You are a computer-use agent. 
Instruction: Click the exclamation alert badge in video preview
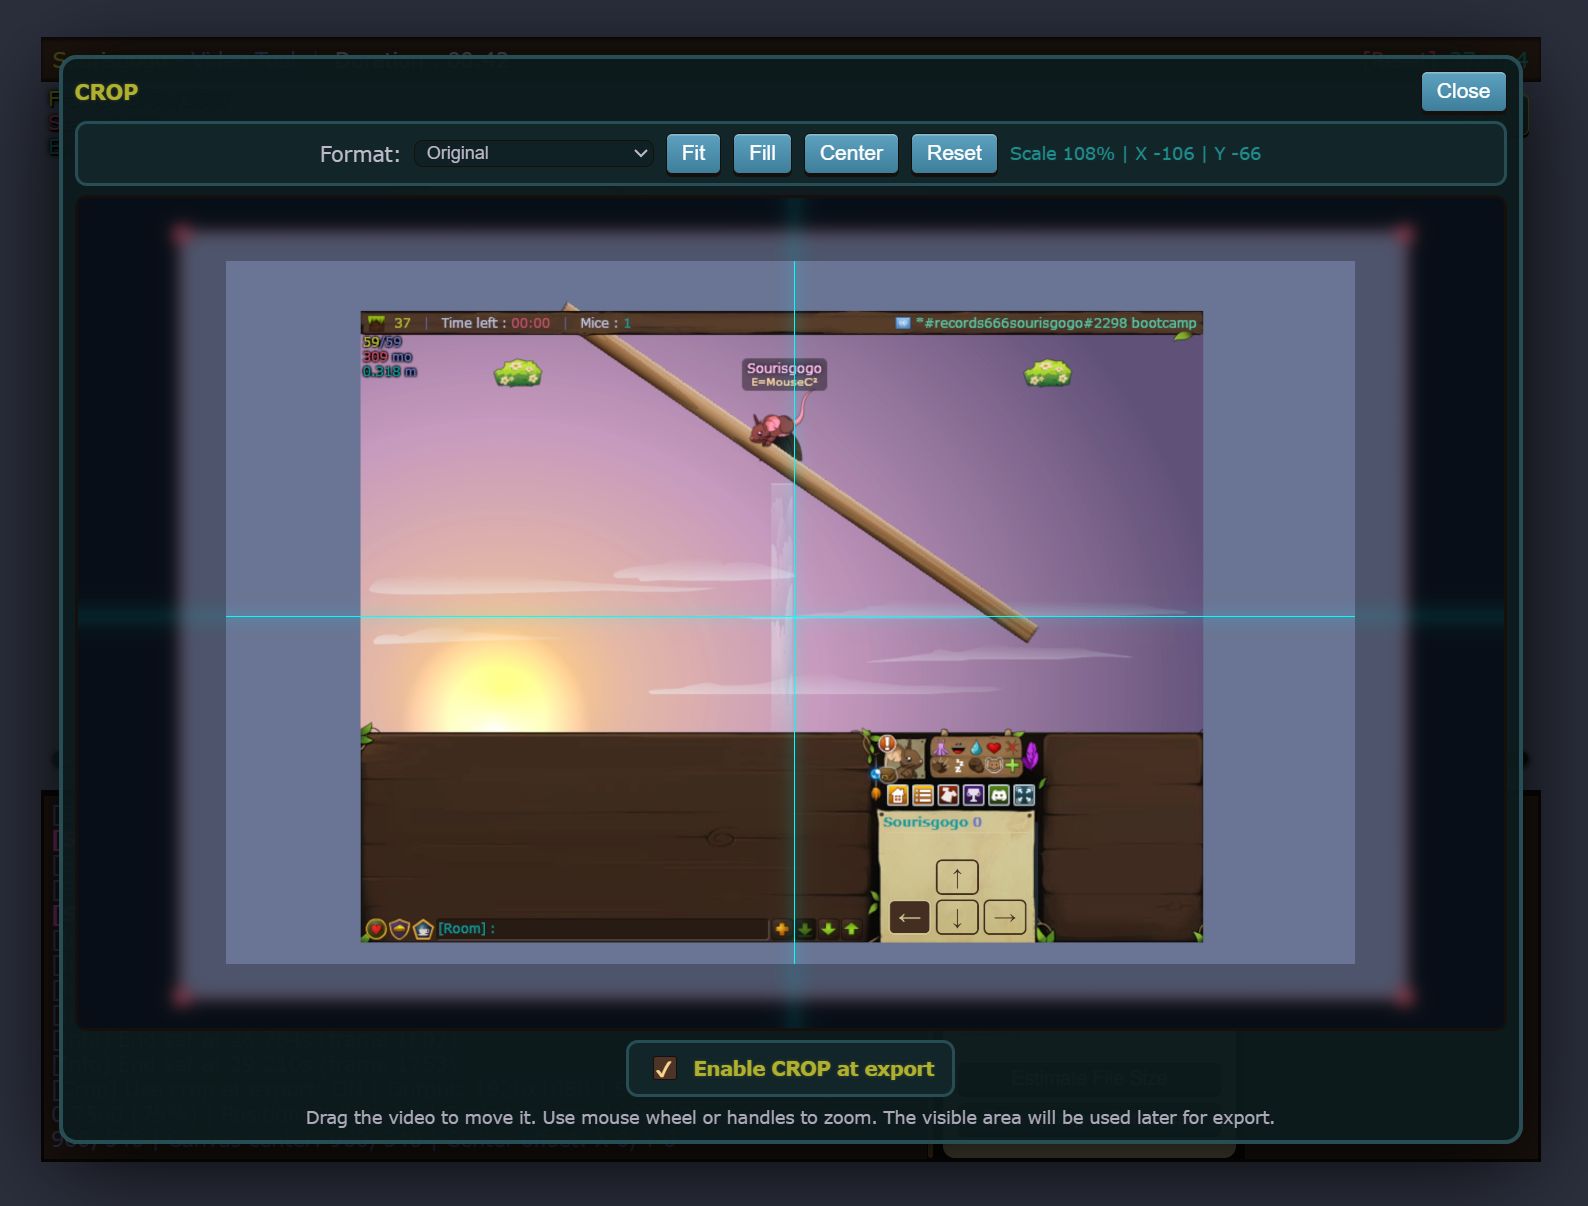click(887, 744)
